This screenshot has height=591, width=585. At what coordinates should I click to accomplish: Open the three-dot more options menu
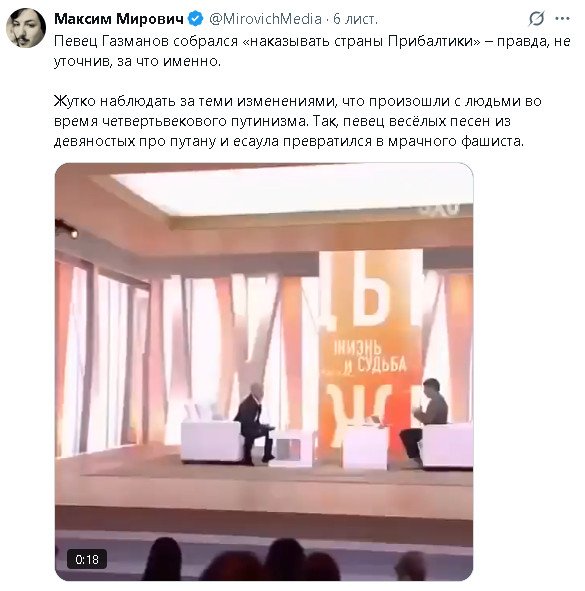point(562,18)
